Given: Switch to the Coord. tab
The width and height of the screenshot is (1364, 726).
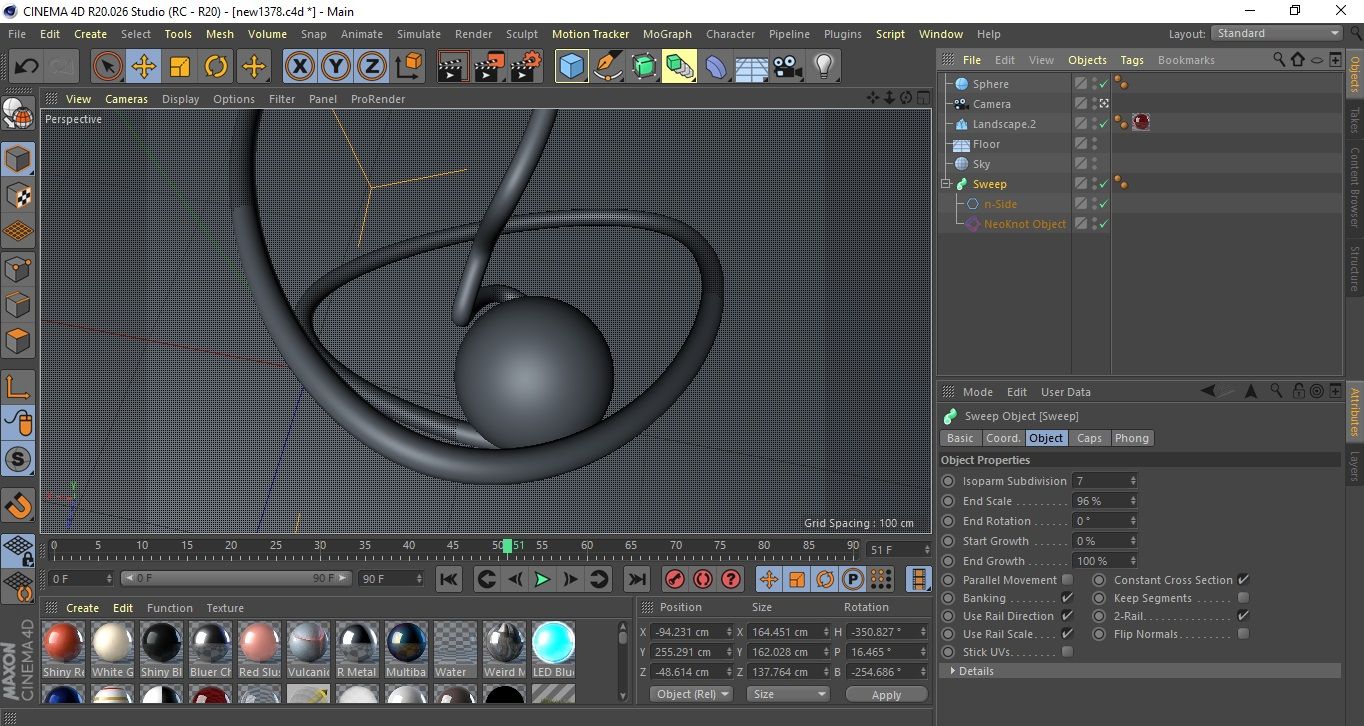Looking at the screenshot, I should tap(1003, 438).
